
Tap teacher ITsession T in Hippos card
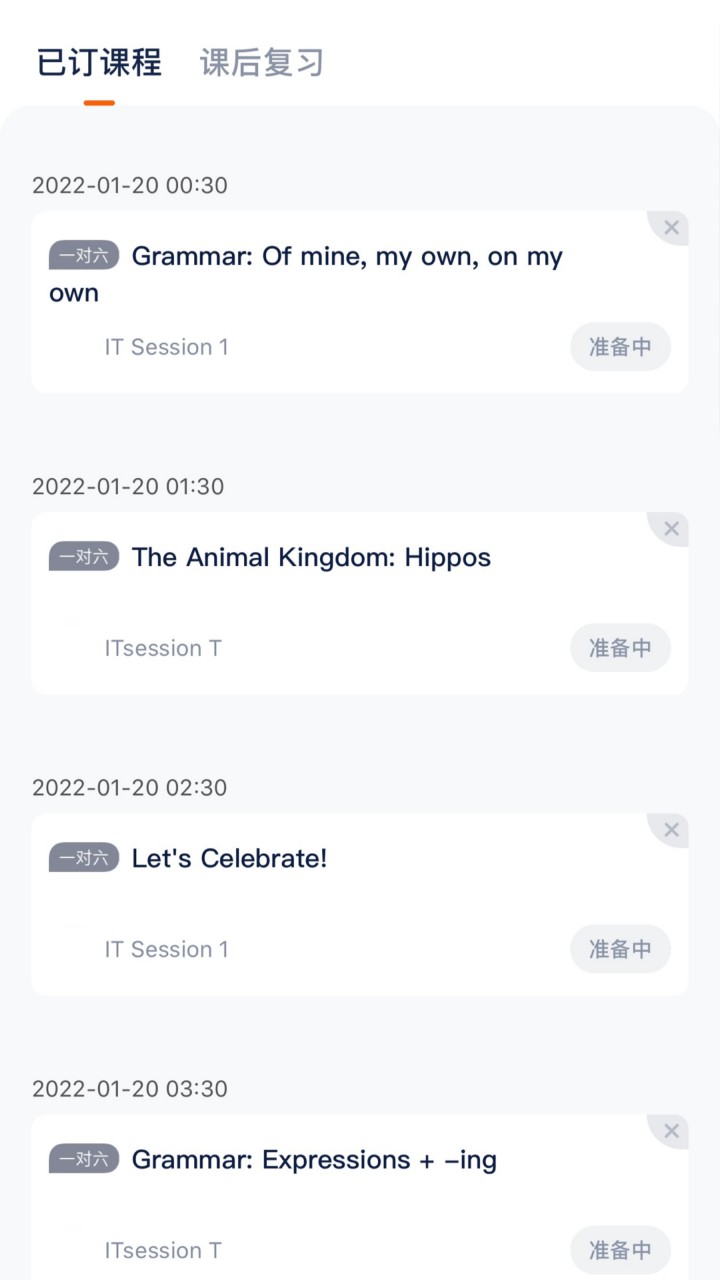163,648
